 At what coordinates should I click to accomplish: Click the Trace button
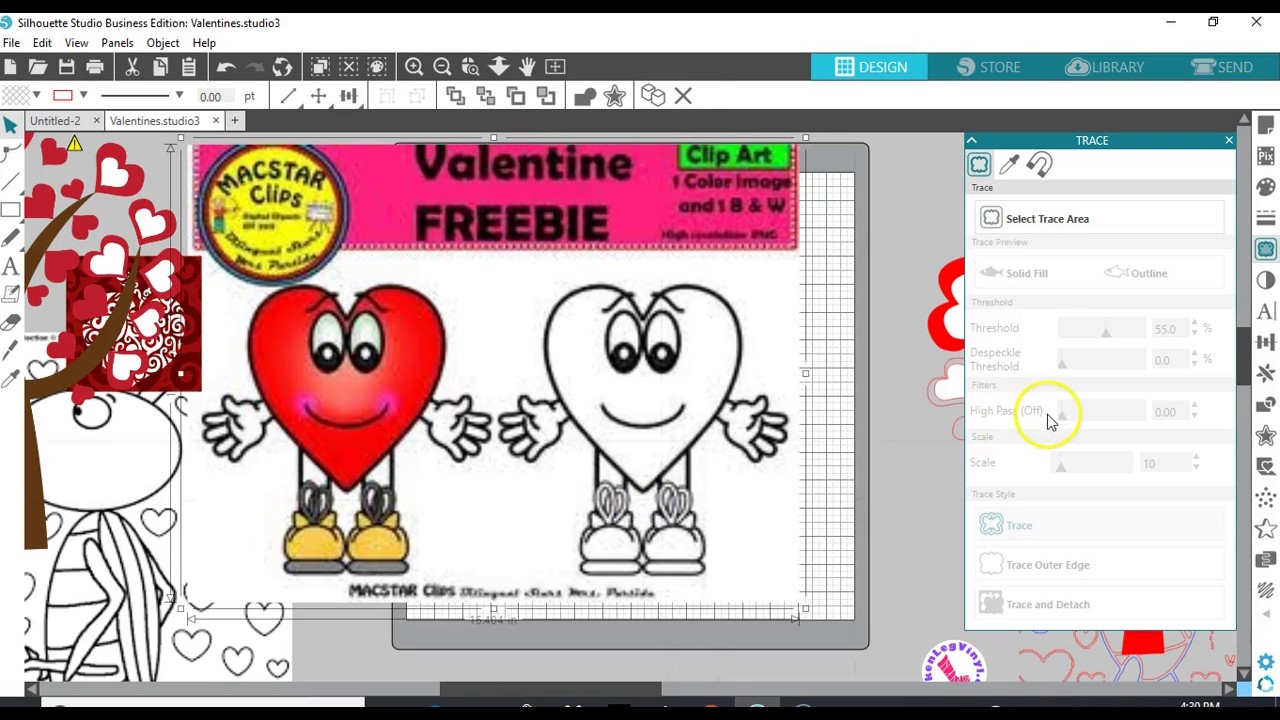tap(1099, 525)
